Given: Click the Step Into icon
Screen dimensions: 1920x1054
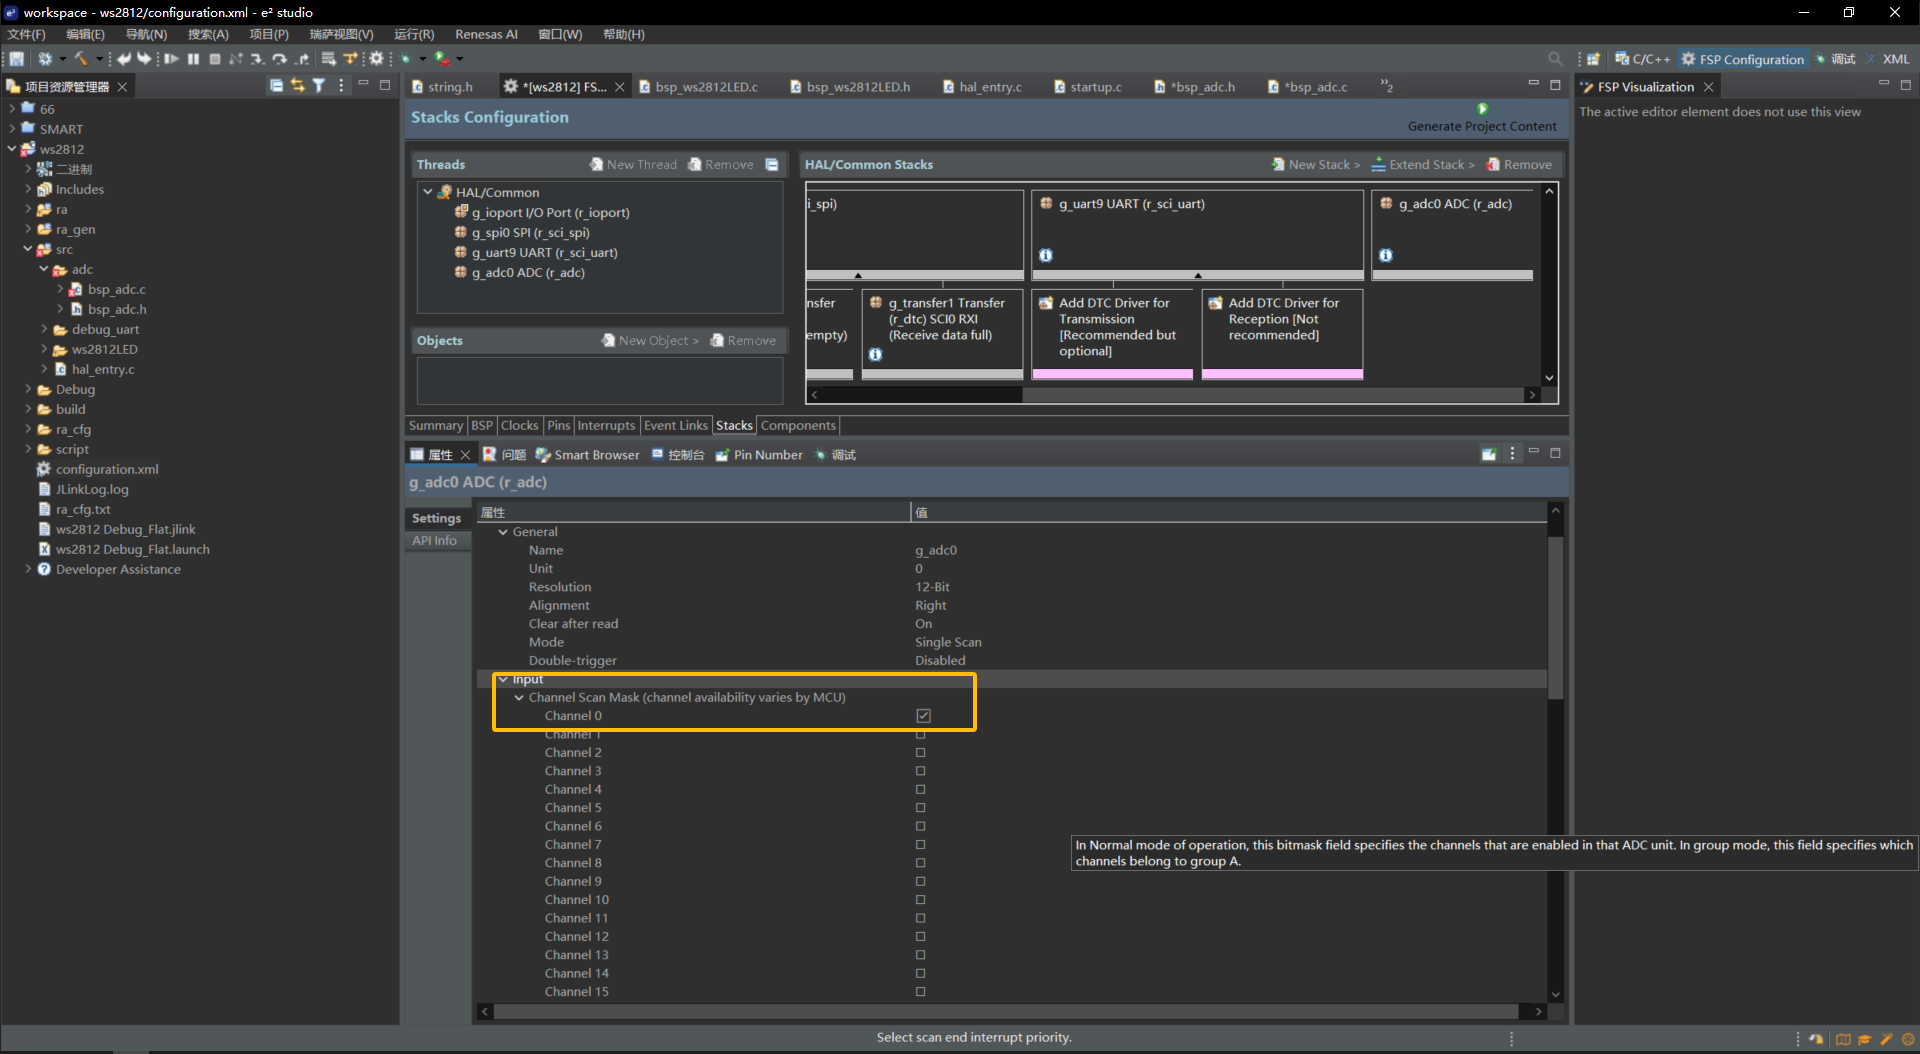Looking at the screenshot, I should (257, 59).
